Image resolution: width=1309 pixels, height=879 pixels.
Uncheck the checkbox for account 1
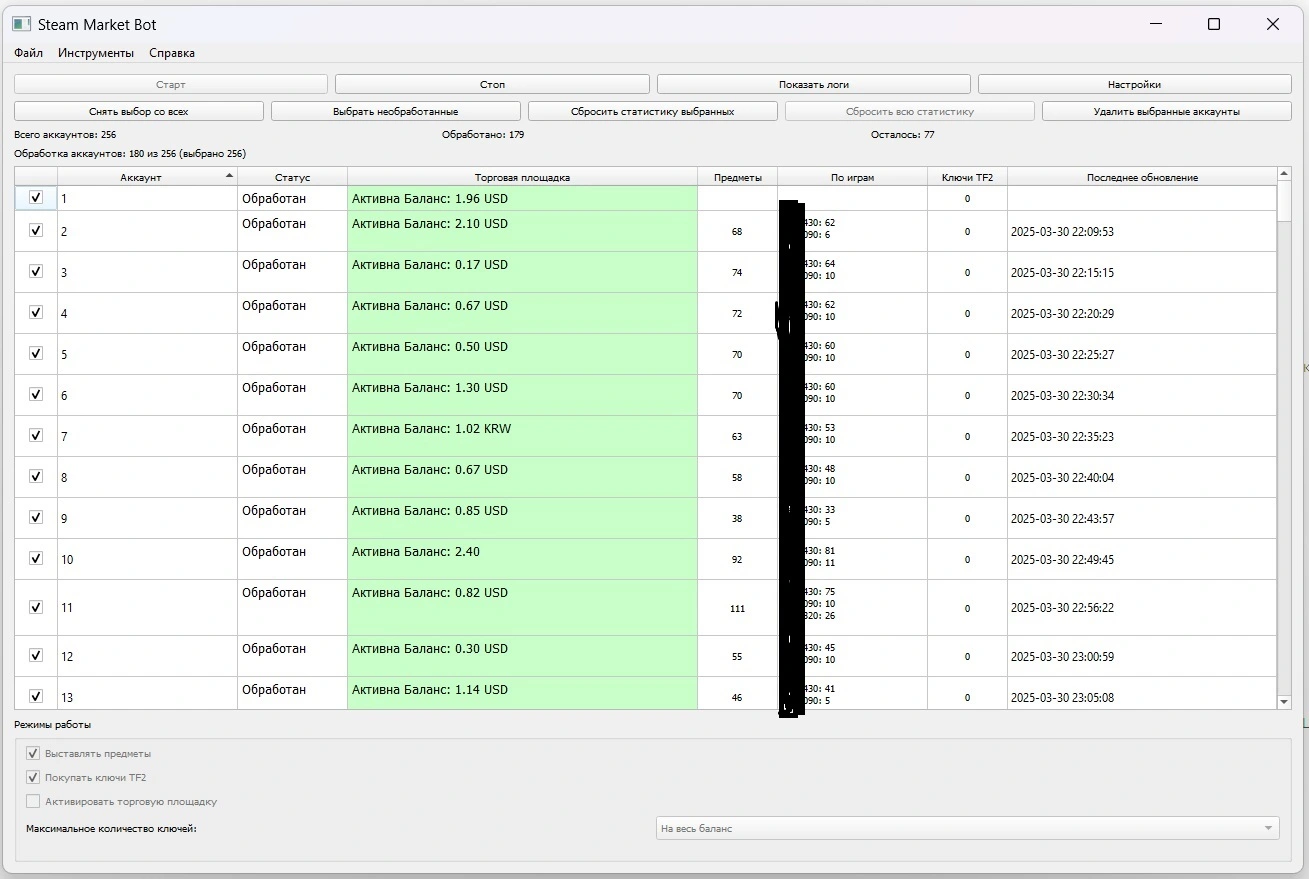coord(36,198)
